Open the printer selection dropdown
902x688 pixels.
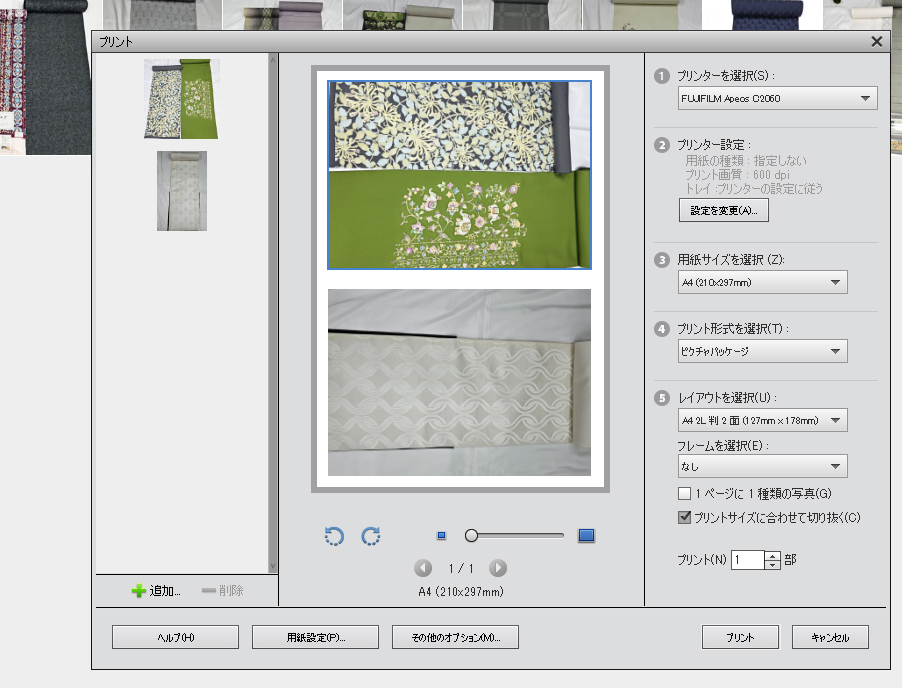[x=777, y=98]
